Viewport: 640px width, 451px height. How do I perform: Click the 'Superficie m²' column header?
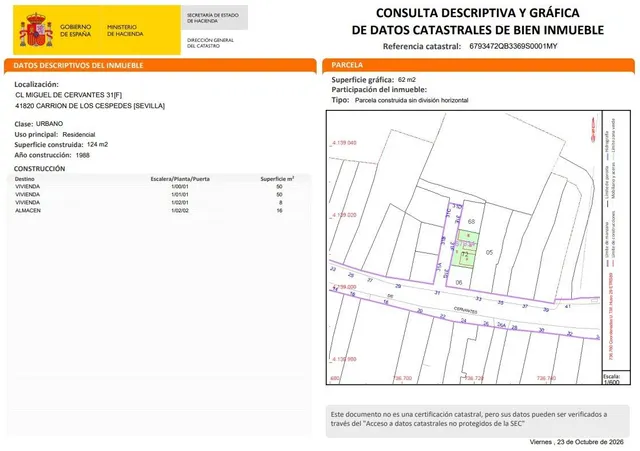coord(277,179)
